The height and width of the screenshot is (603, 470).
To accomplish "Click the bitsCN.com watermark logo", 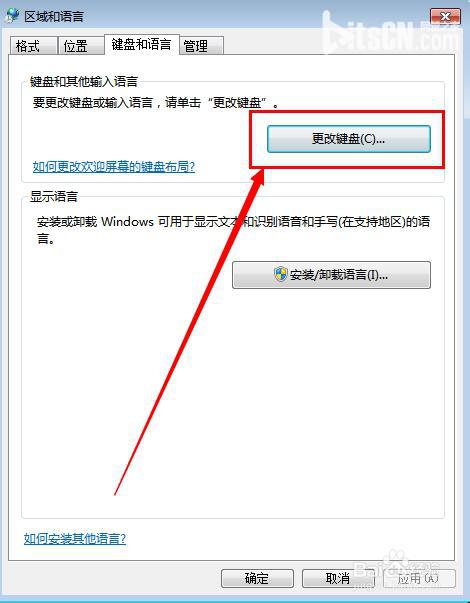I will pos(390,36).
